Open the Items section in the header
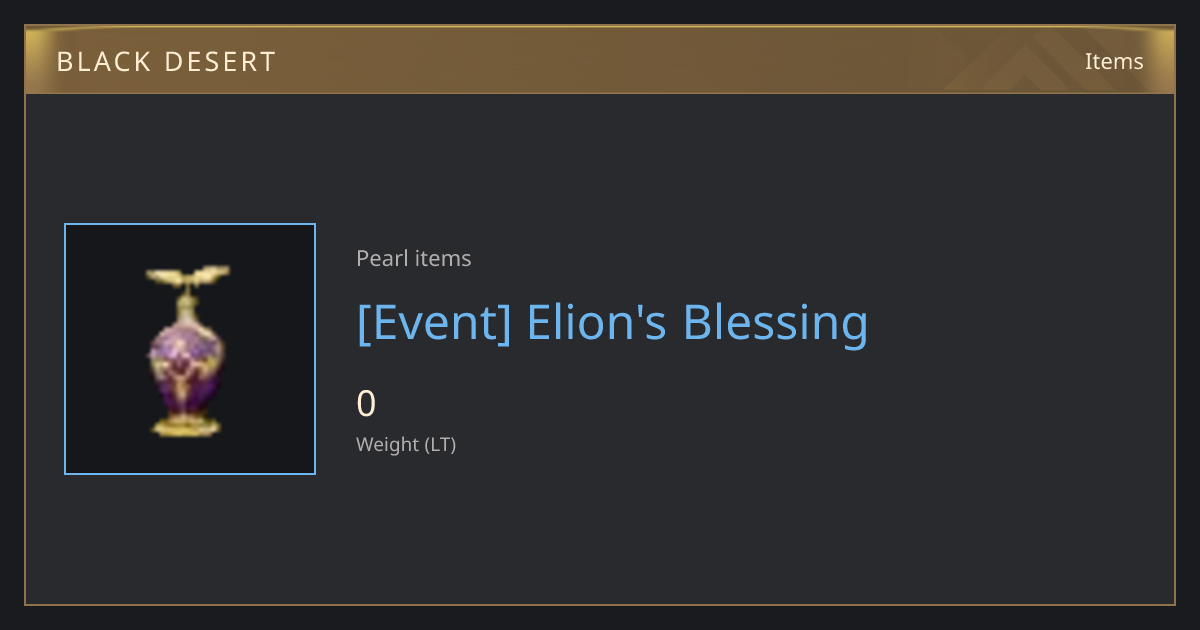The image size is (1200, 630). (x=1114, y=61)
